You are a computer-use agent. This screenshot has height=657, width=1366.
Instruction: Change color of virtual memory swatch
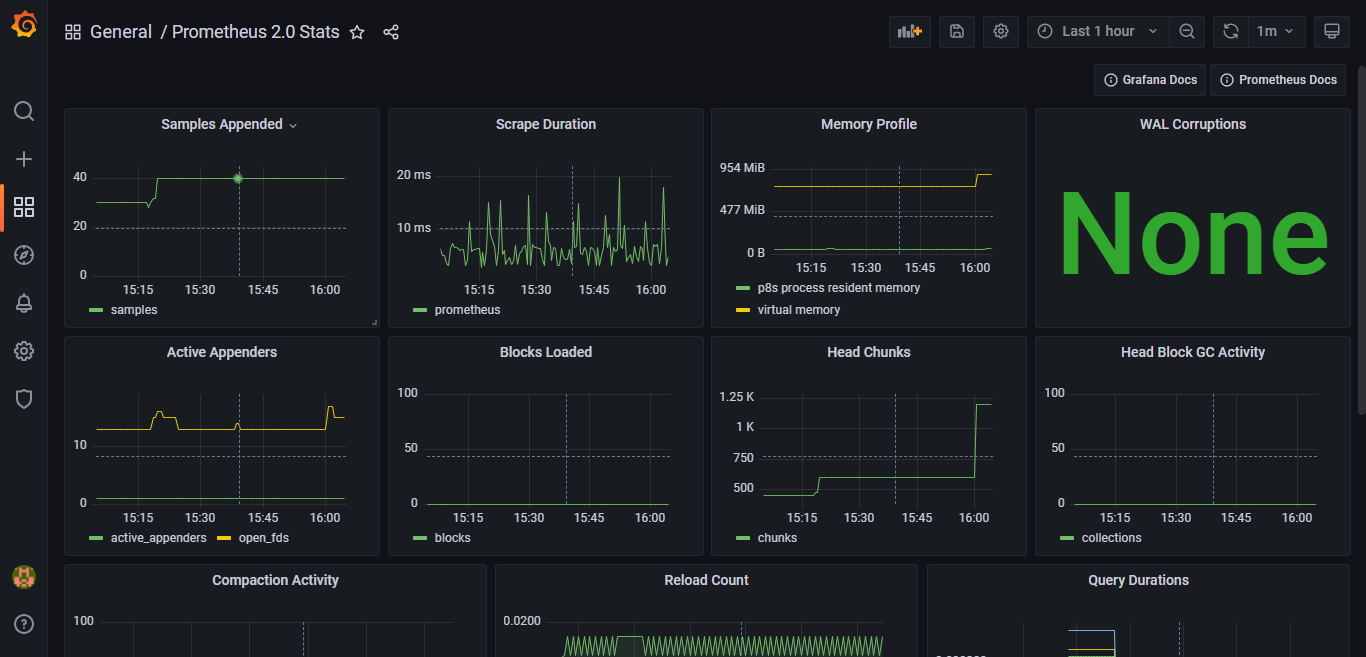(743, 310)
